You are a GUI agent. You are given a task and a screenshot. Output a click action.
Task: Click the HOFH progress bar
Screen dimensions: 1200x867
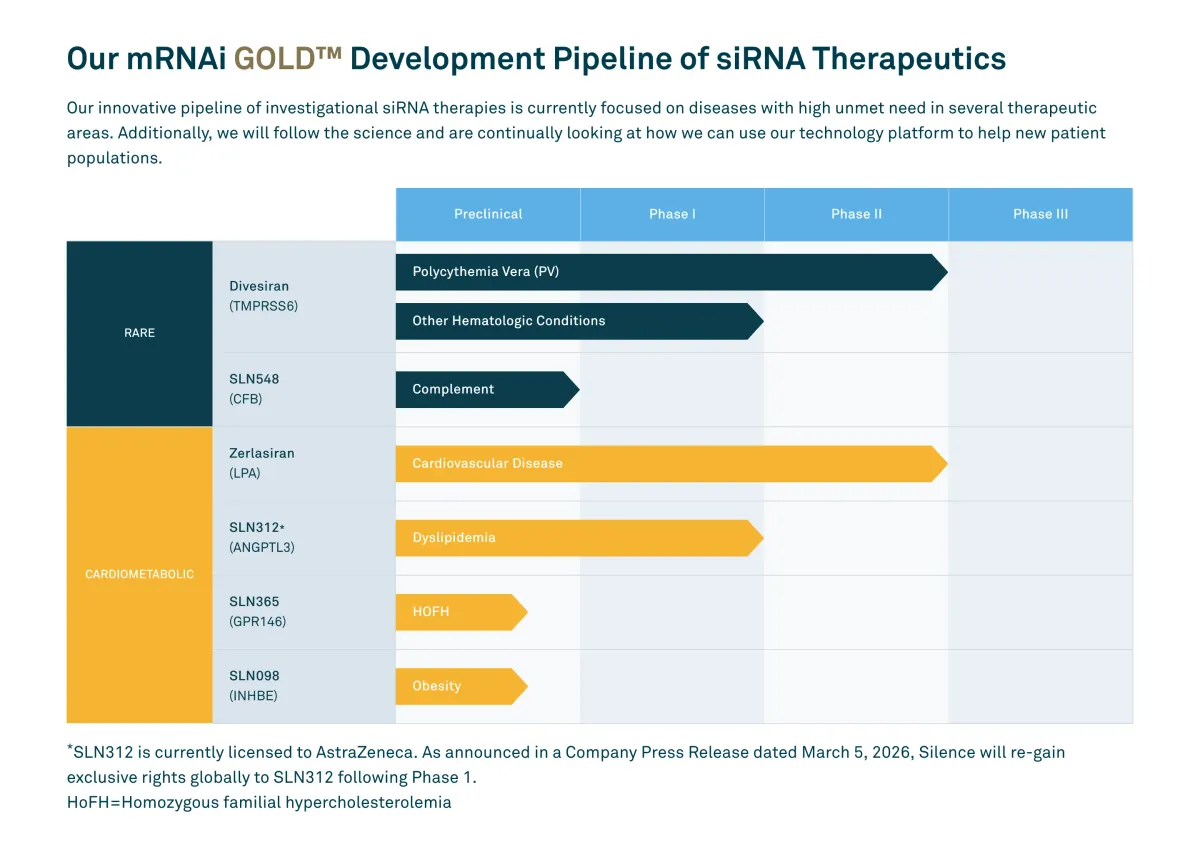(461, 612)
